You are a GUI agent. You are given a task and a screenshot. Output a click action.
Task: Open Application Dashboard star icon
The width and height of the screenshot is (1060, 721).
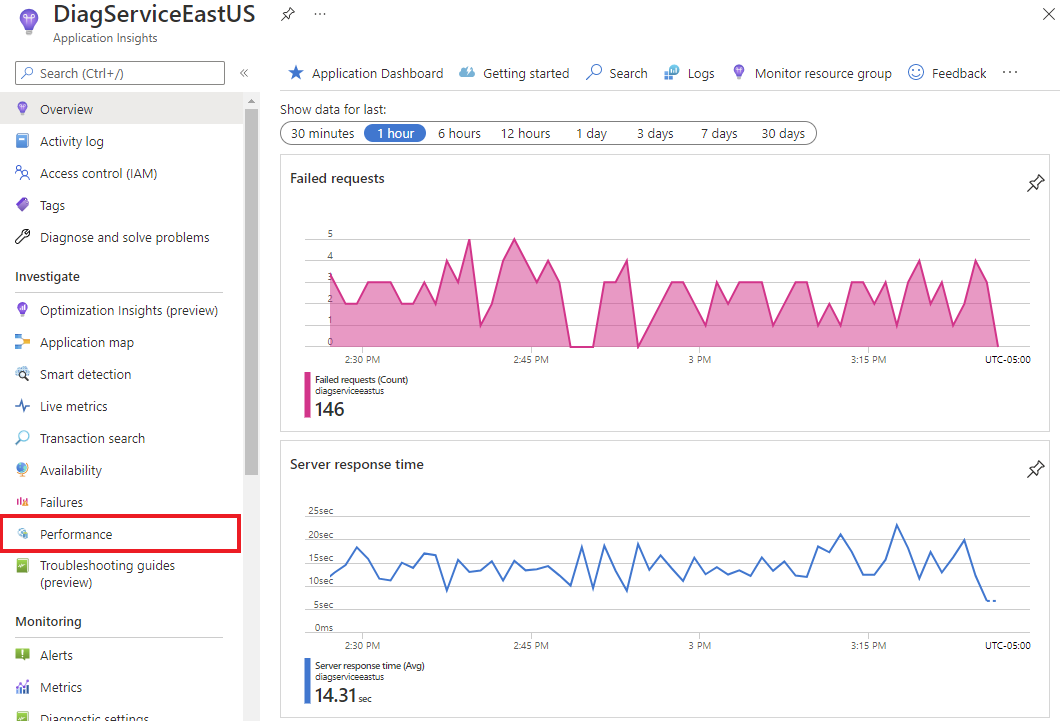[x=296, y=73]
